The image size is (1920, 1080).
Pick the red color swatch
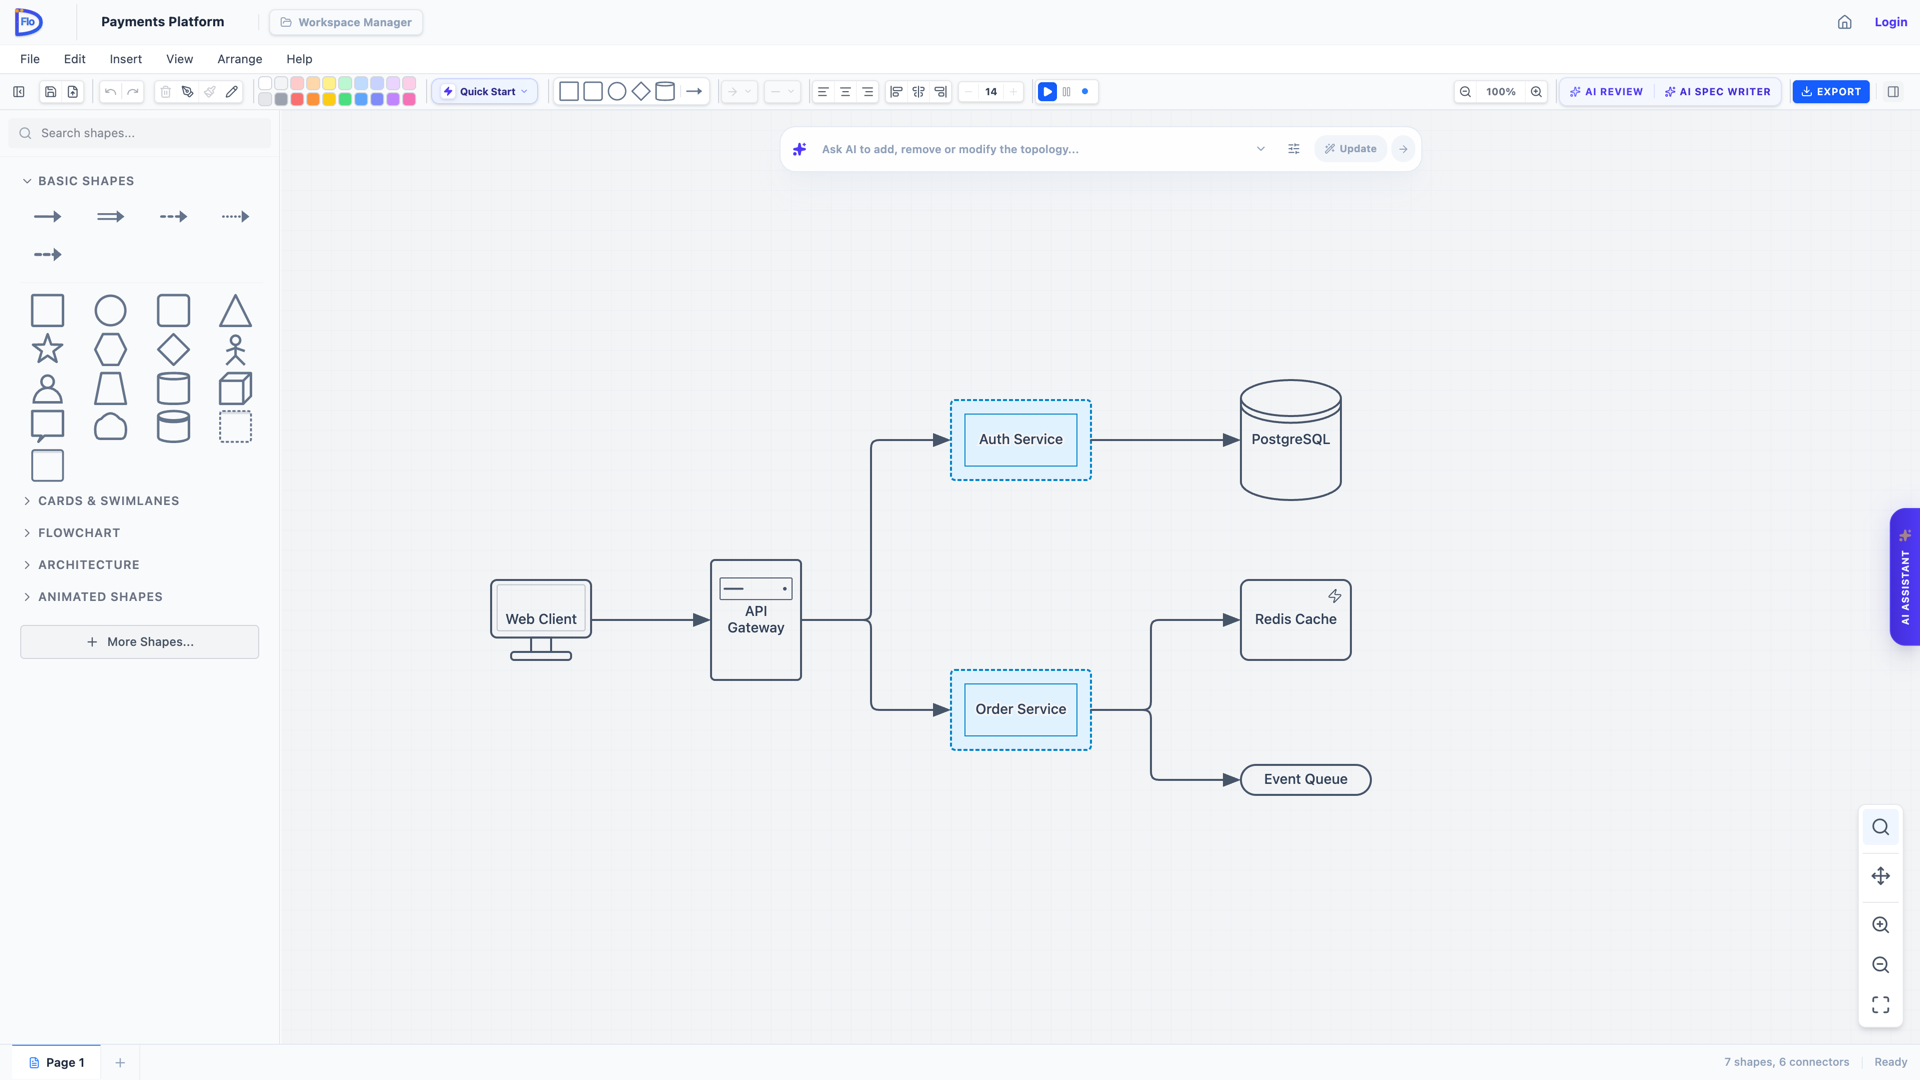(x=297, y=99)
